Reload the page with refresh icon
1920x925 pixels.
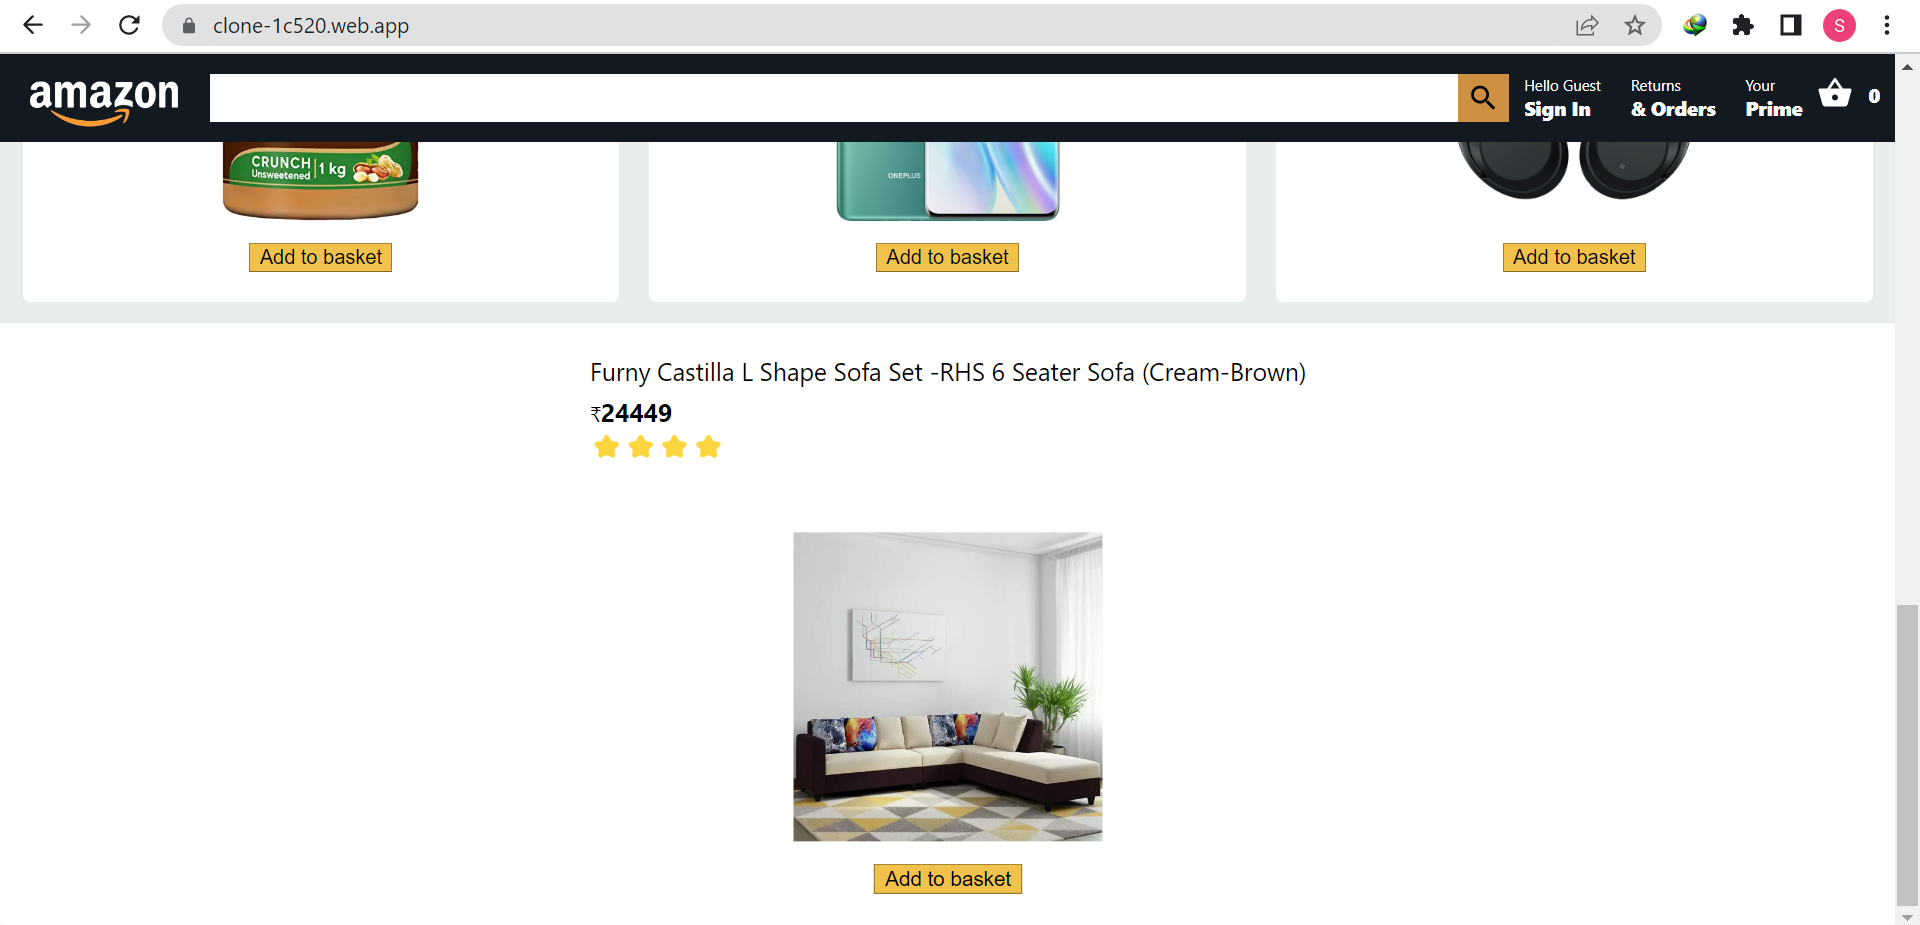pyautogui.click(x=129, y=25)
